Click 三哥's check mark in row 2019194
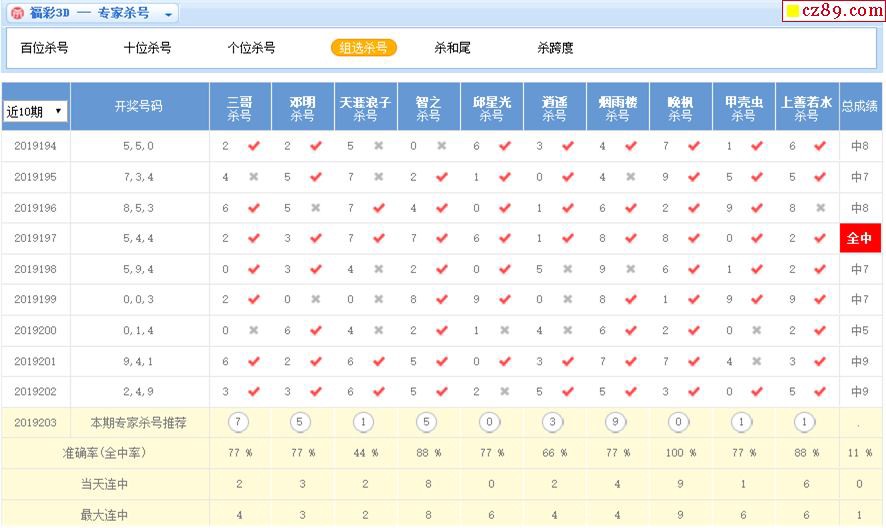The height and width of the screenshot is (528, 886). 253,146
